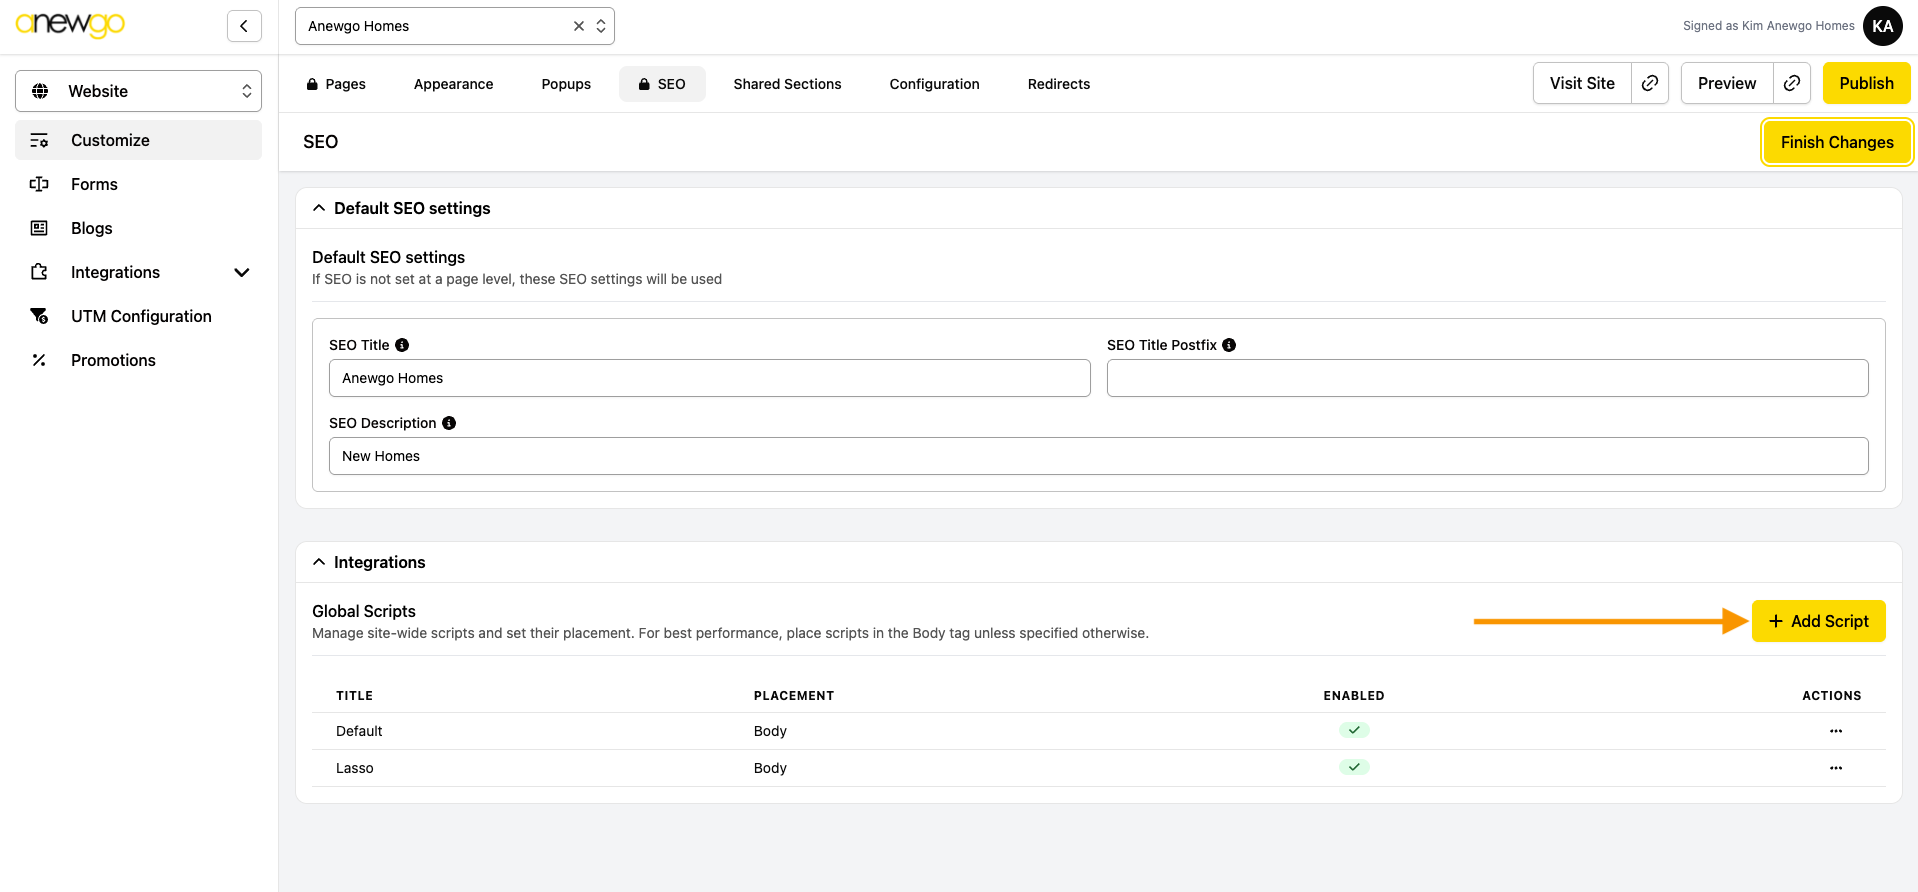Screen dimensions: 1918x892
Task: Toggle enabled status for Lasso script
Action: (x=1354, y=768)
